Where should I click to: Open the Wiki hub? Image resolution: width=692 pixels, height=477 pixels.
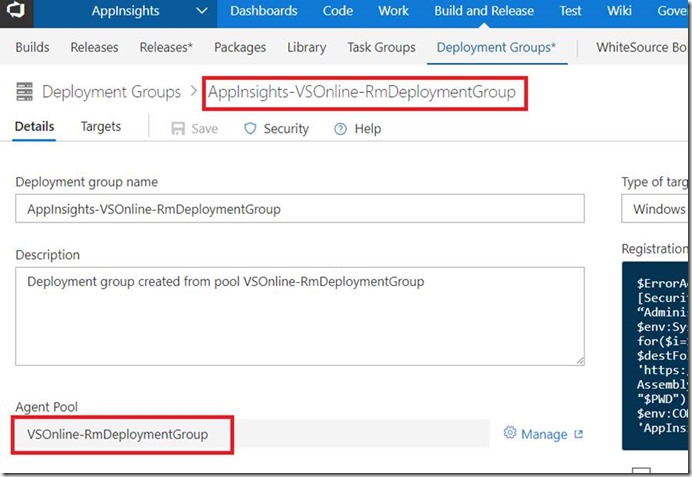(619, 11)
